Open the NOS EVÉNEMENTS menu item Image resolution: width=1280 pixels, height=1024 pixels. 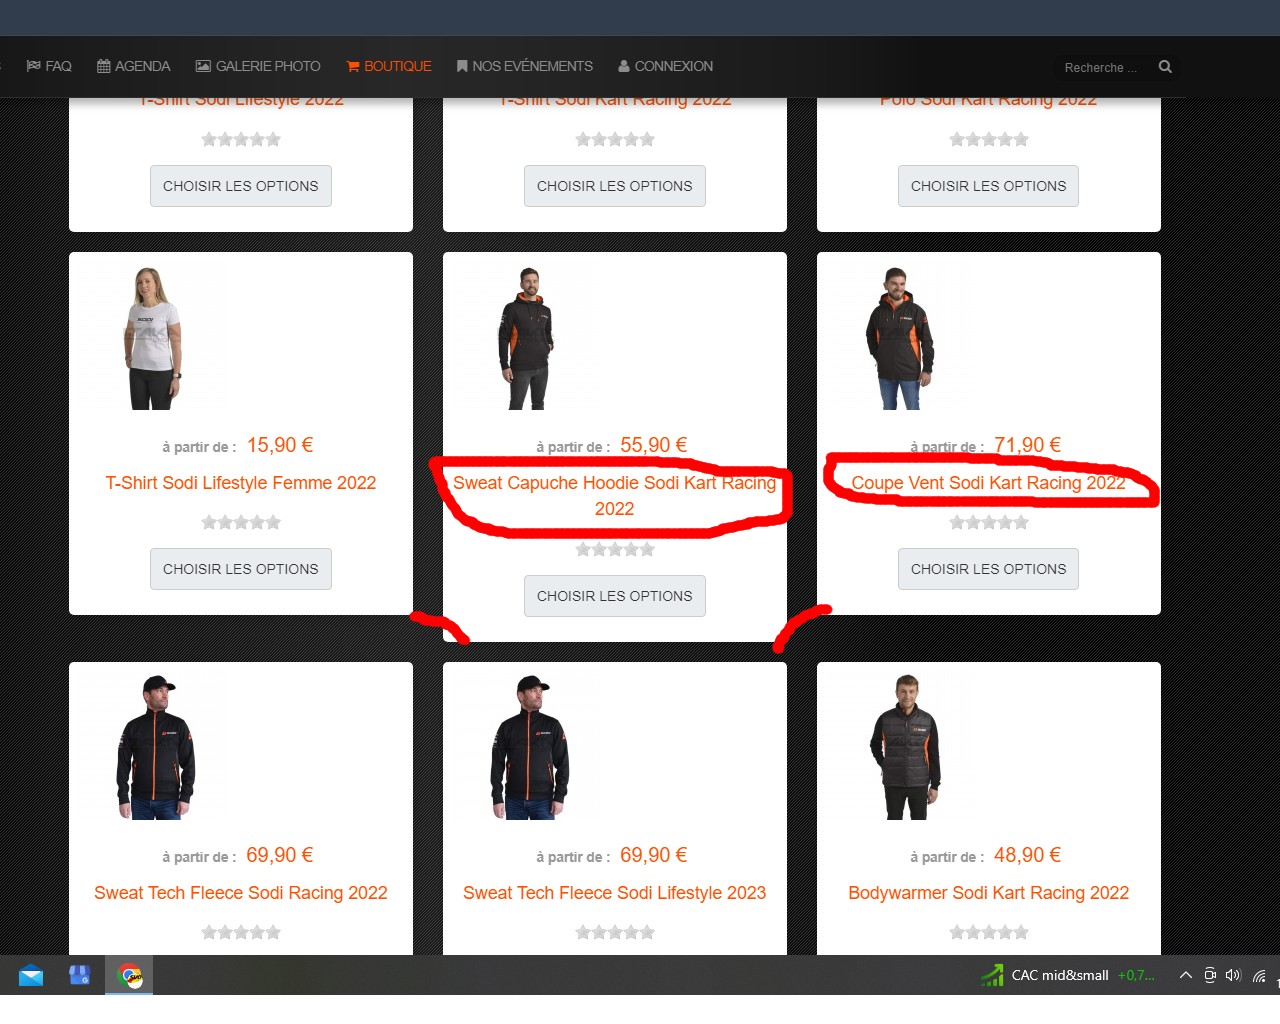pyautogui.click(x=525, y=66)
